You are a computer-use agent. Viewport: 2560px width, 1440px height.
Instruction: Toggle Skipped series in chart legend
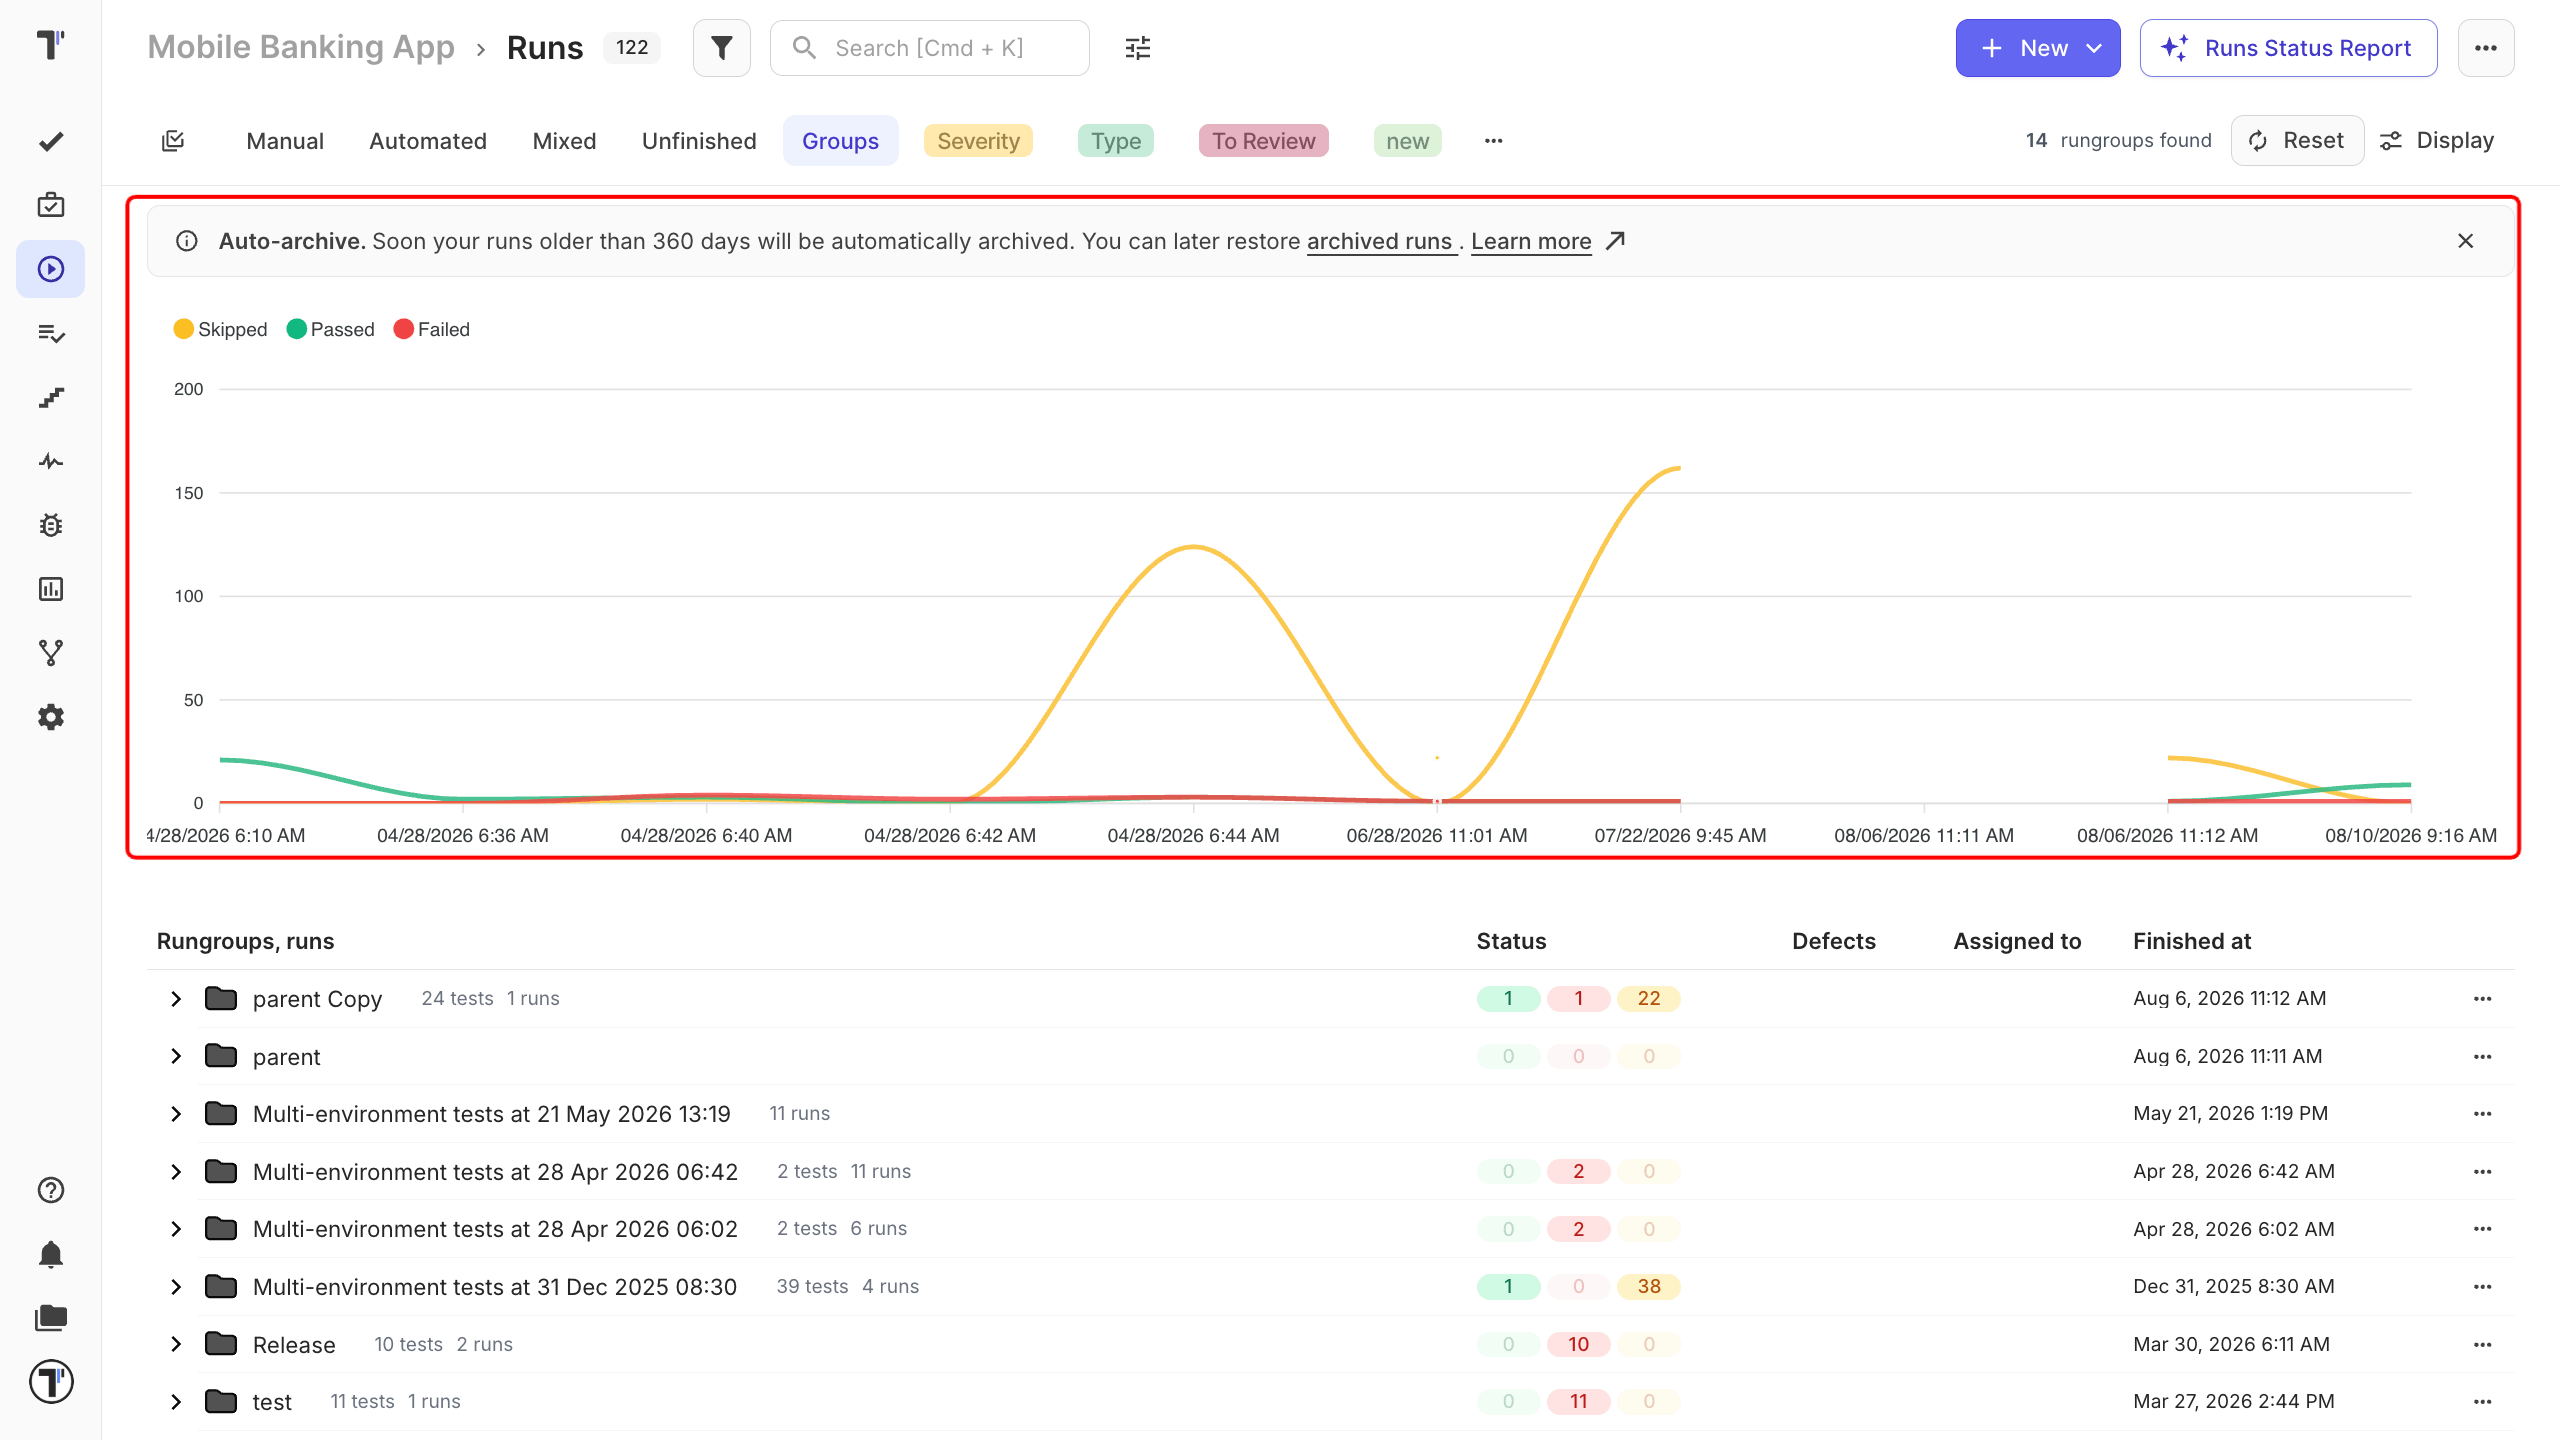click(221, 330)
